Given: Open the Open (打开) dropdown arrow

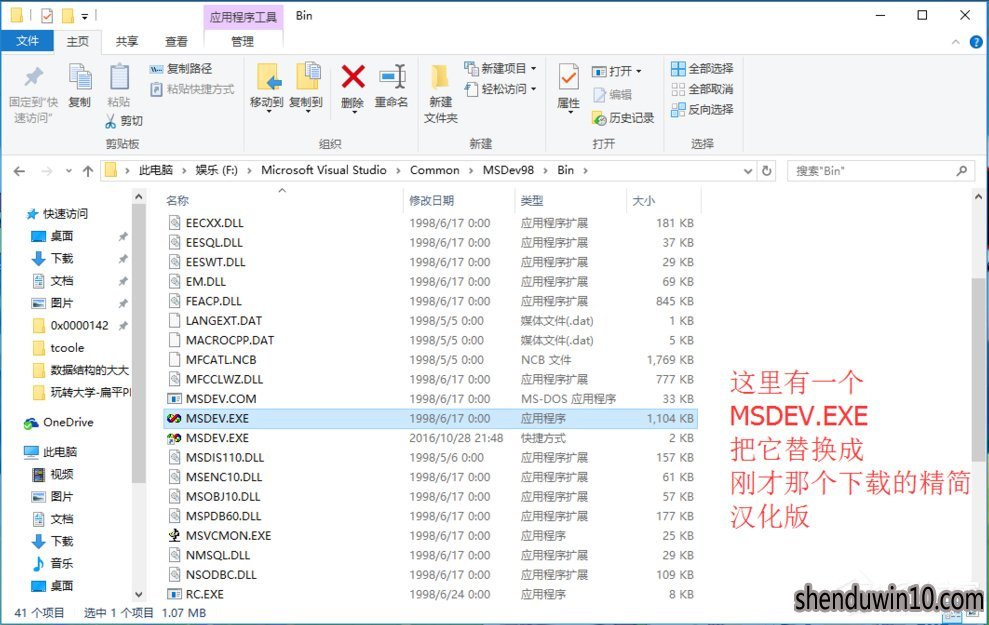Looking at the screenshot, I should pyautogui.click(x=638, y=71).
